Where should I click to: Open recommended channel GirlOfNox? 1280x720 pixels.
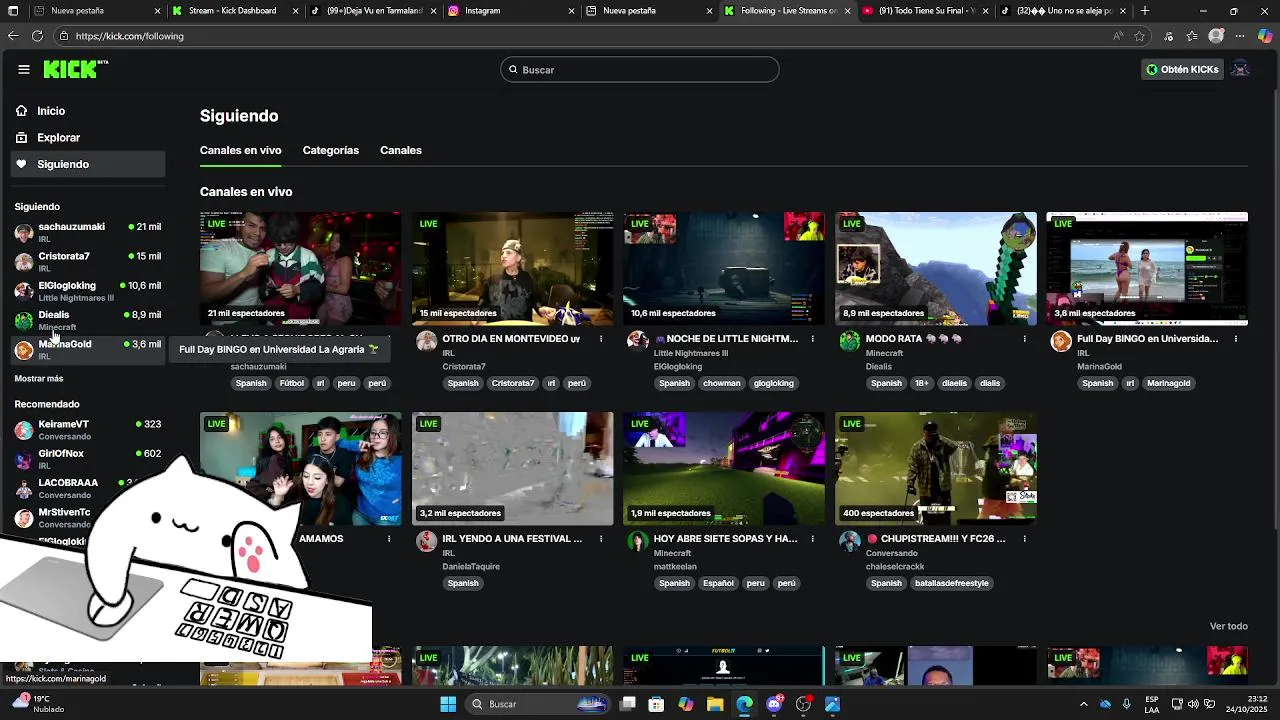[x=88, y=458]
